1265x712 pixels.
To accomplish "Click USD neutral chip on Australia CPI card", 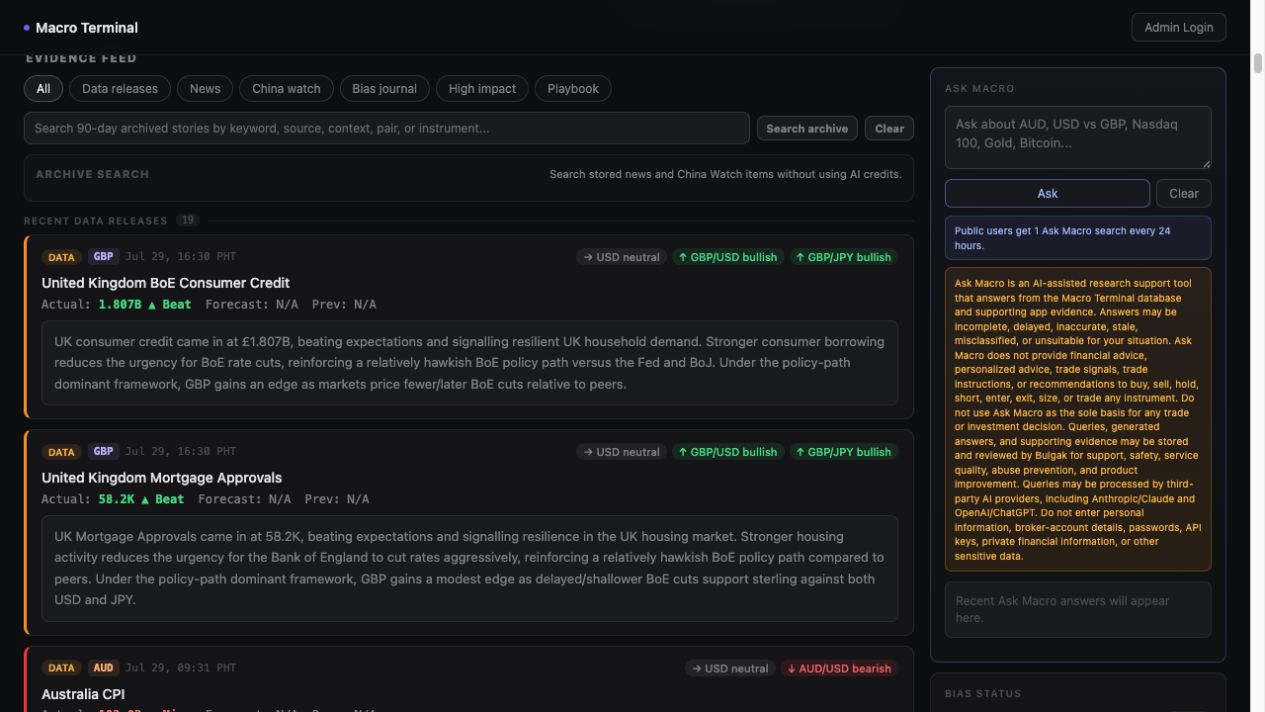I will click(x=730, y=669).
